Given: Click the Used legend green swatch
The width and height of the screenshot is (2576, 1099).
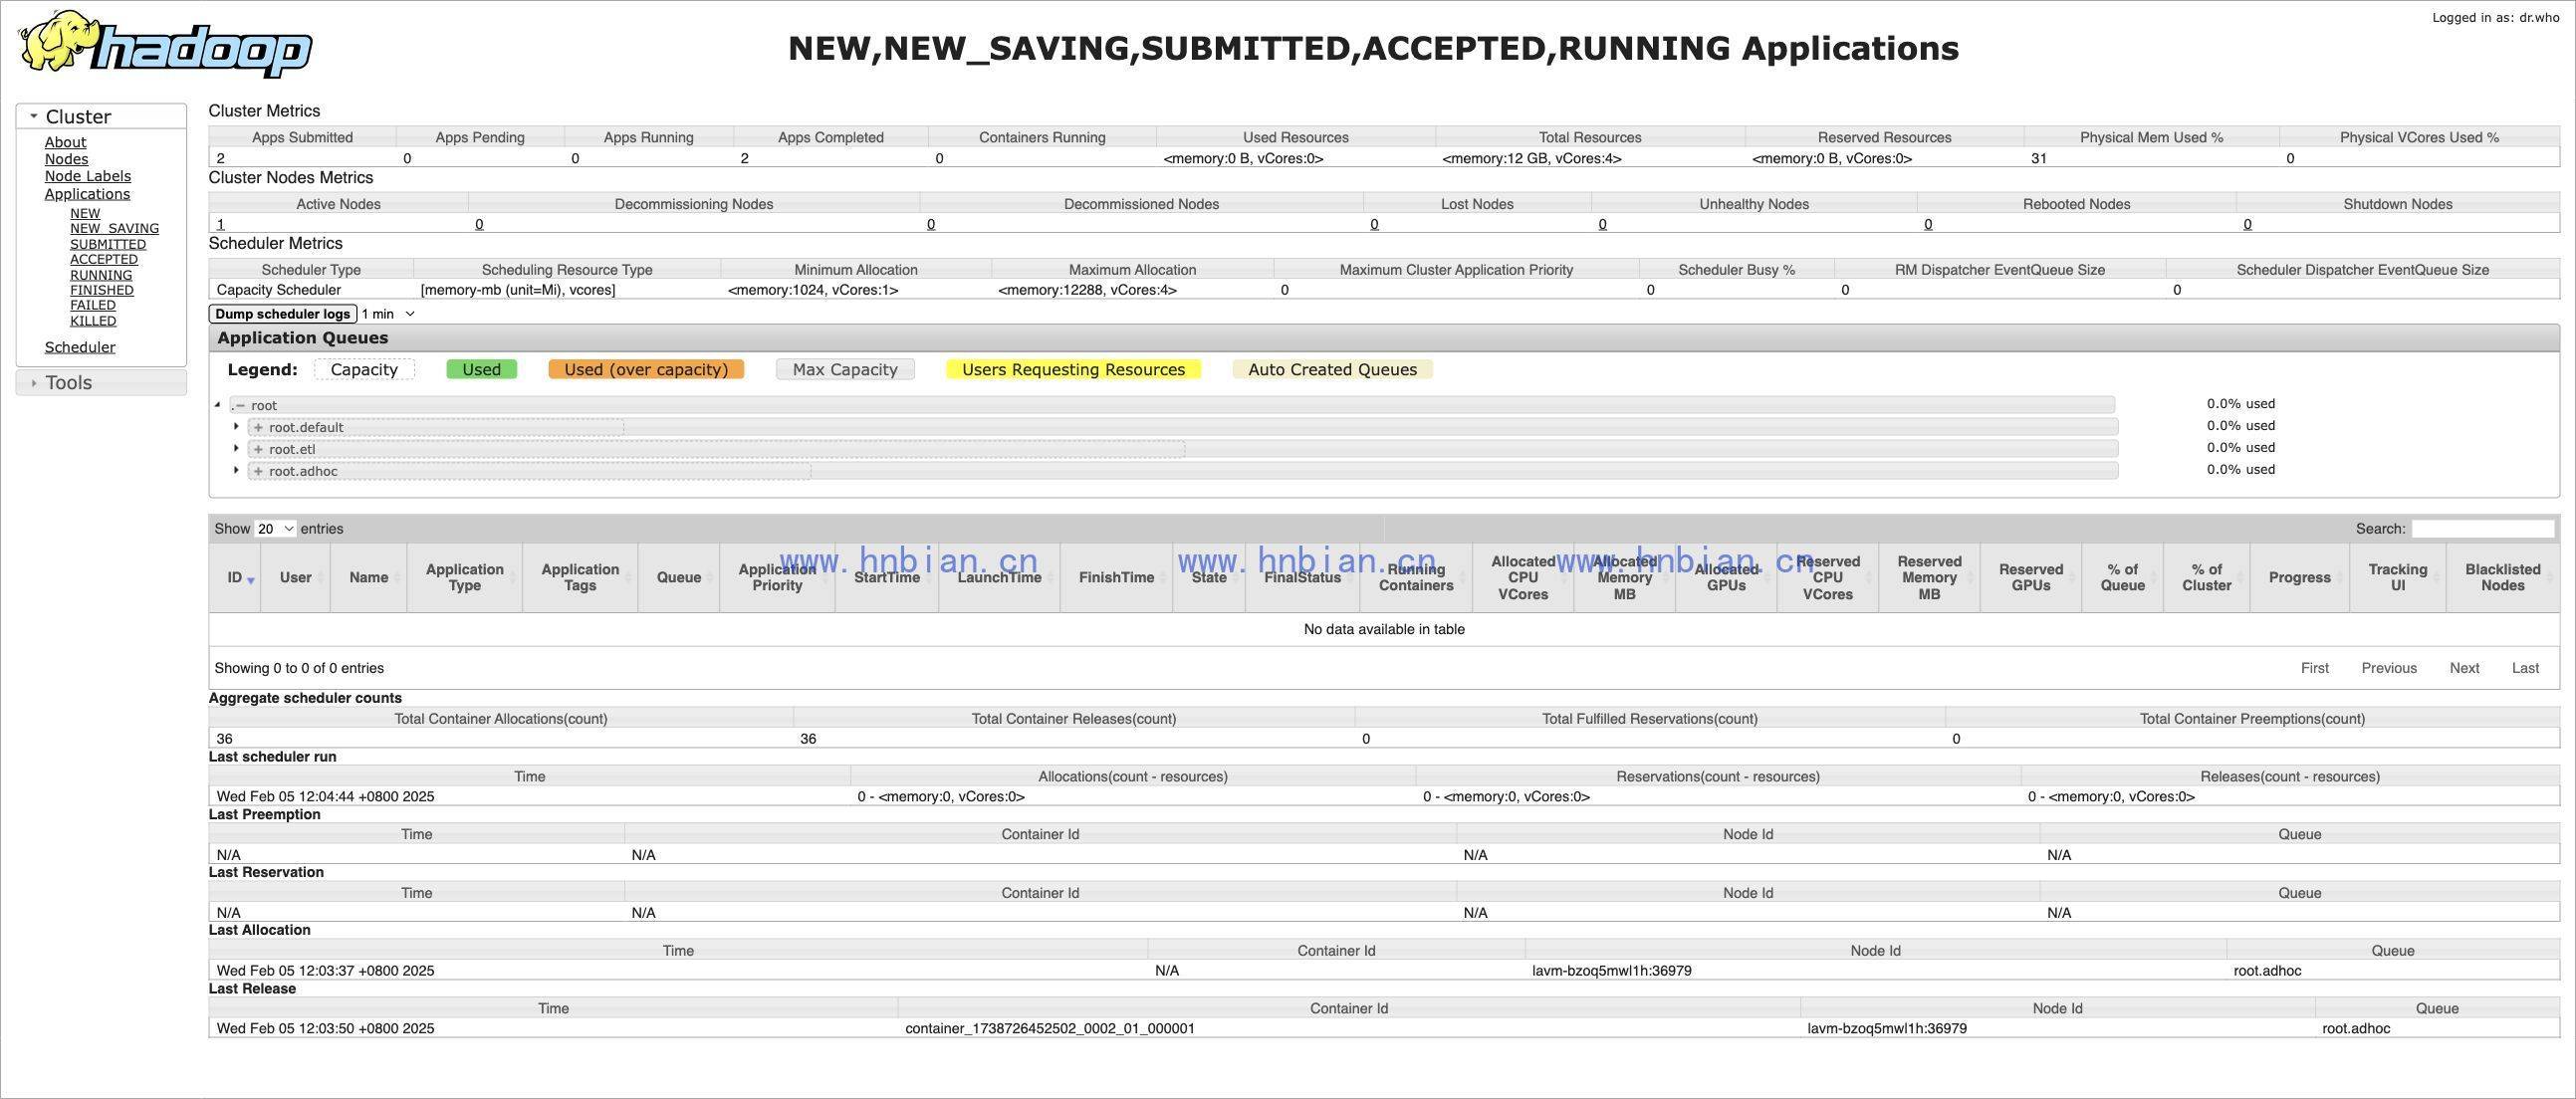Looking at the screenshot, I should click(481, 369).
